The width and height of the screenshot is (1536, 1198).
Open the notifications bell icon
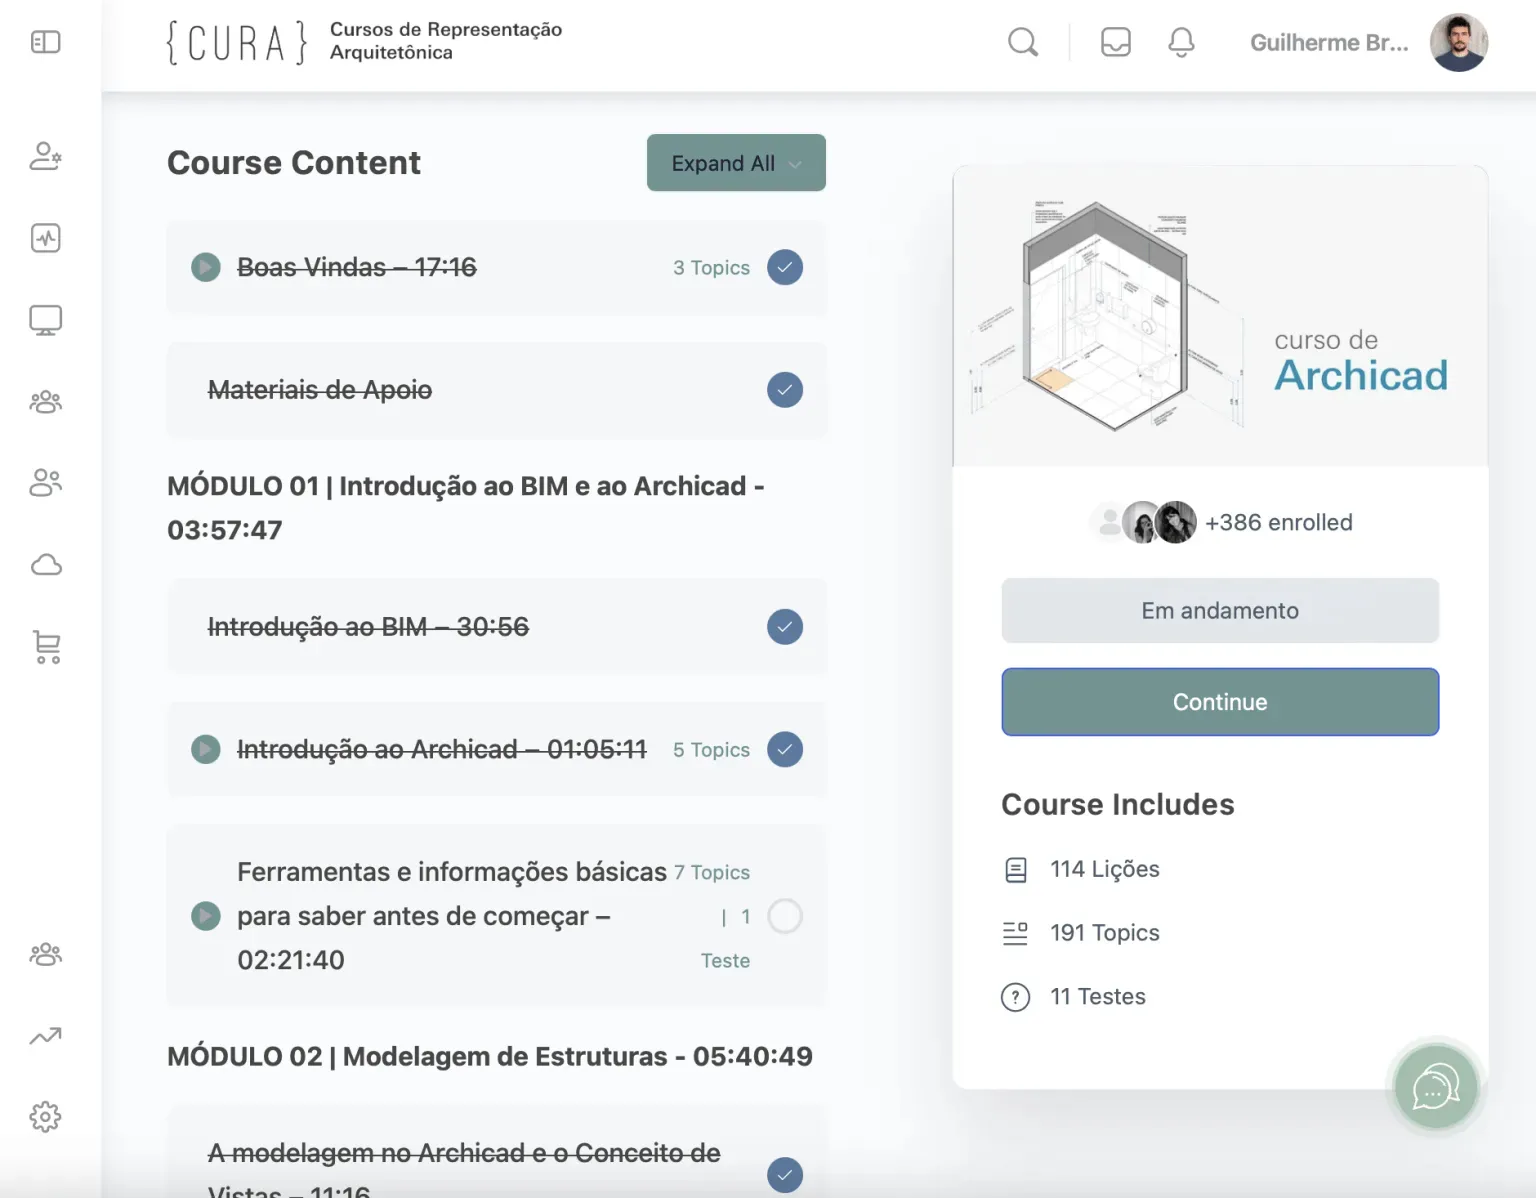coord(1182,42)
